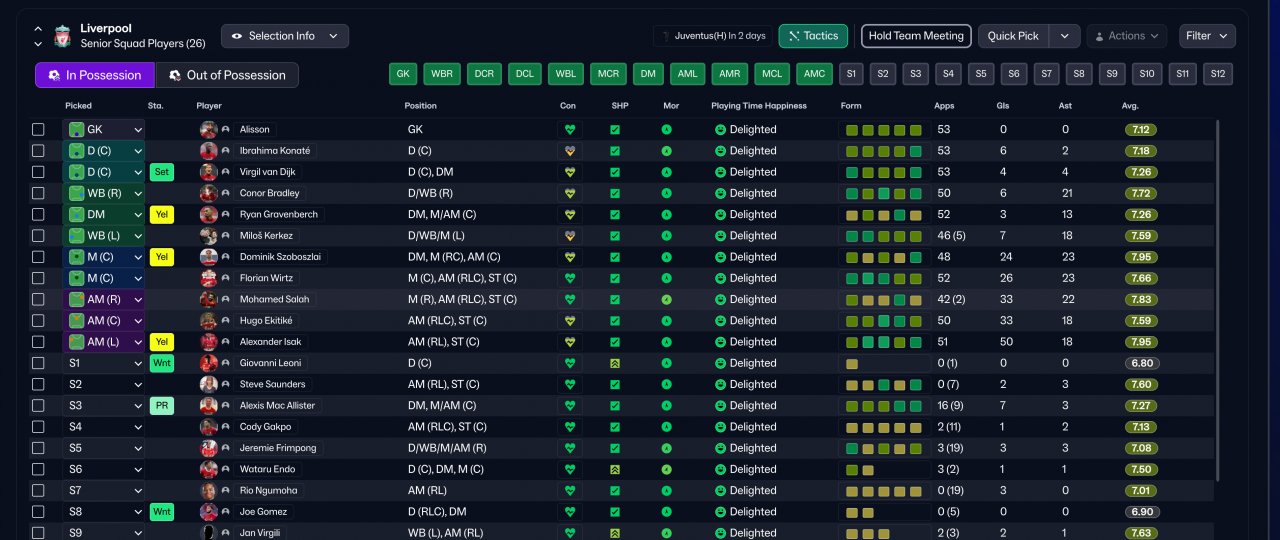Click Mohamed Salah's morale icon

(666, 299)
